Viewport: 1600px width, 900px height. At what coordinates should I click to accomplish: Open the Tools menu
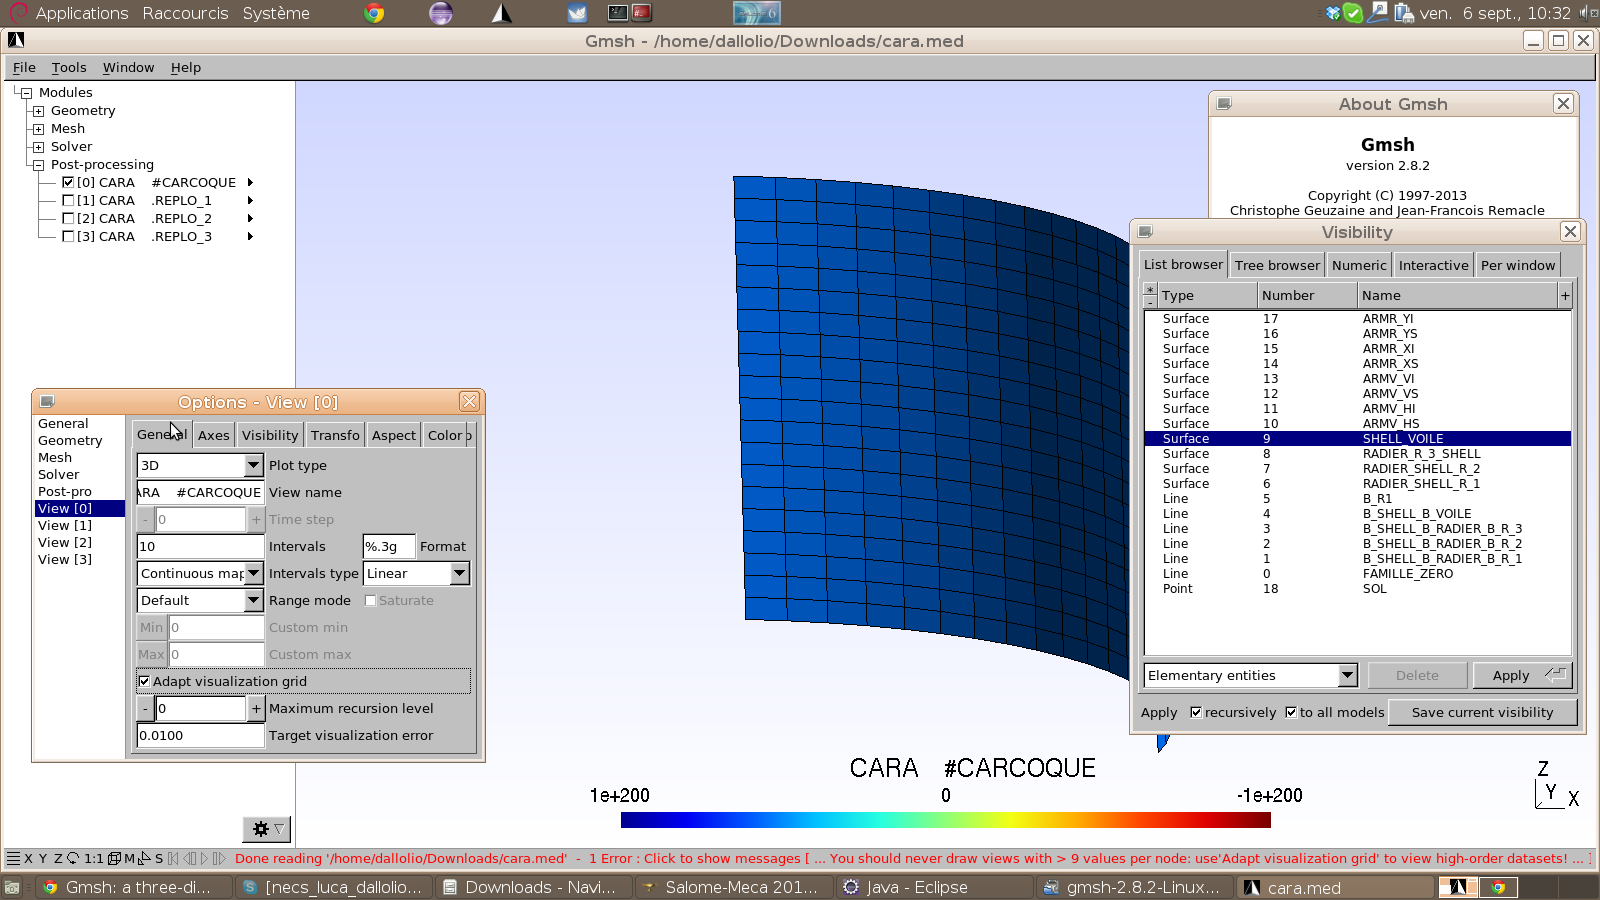tap(69, 67)
